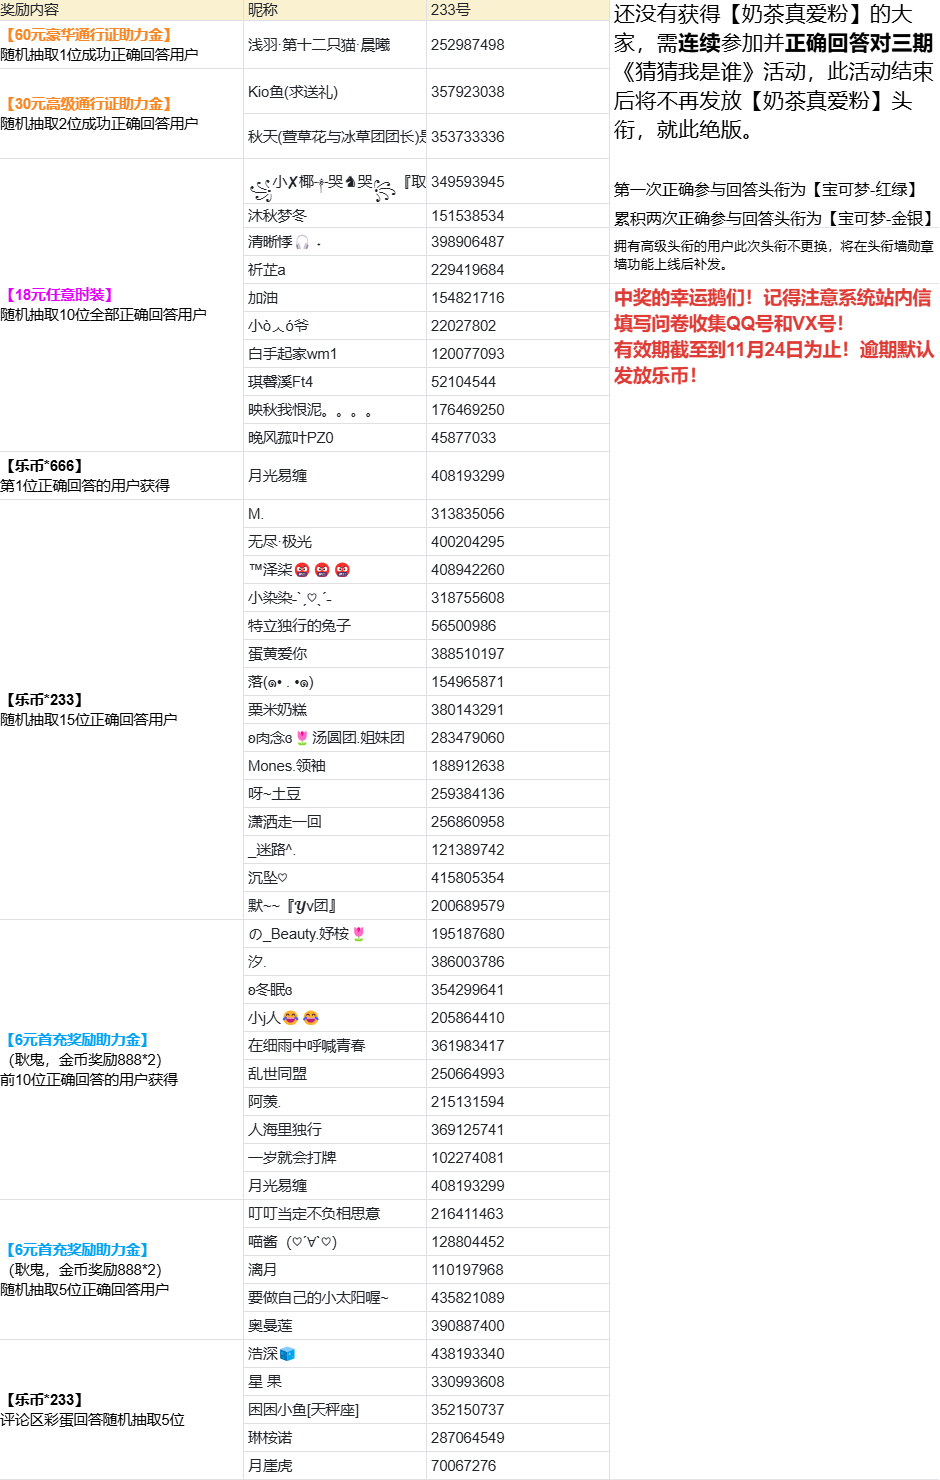This screenshot has height=1480, width=940.
Task: Select the 奖励内容 column header
Action: [30, 10]
